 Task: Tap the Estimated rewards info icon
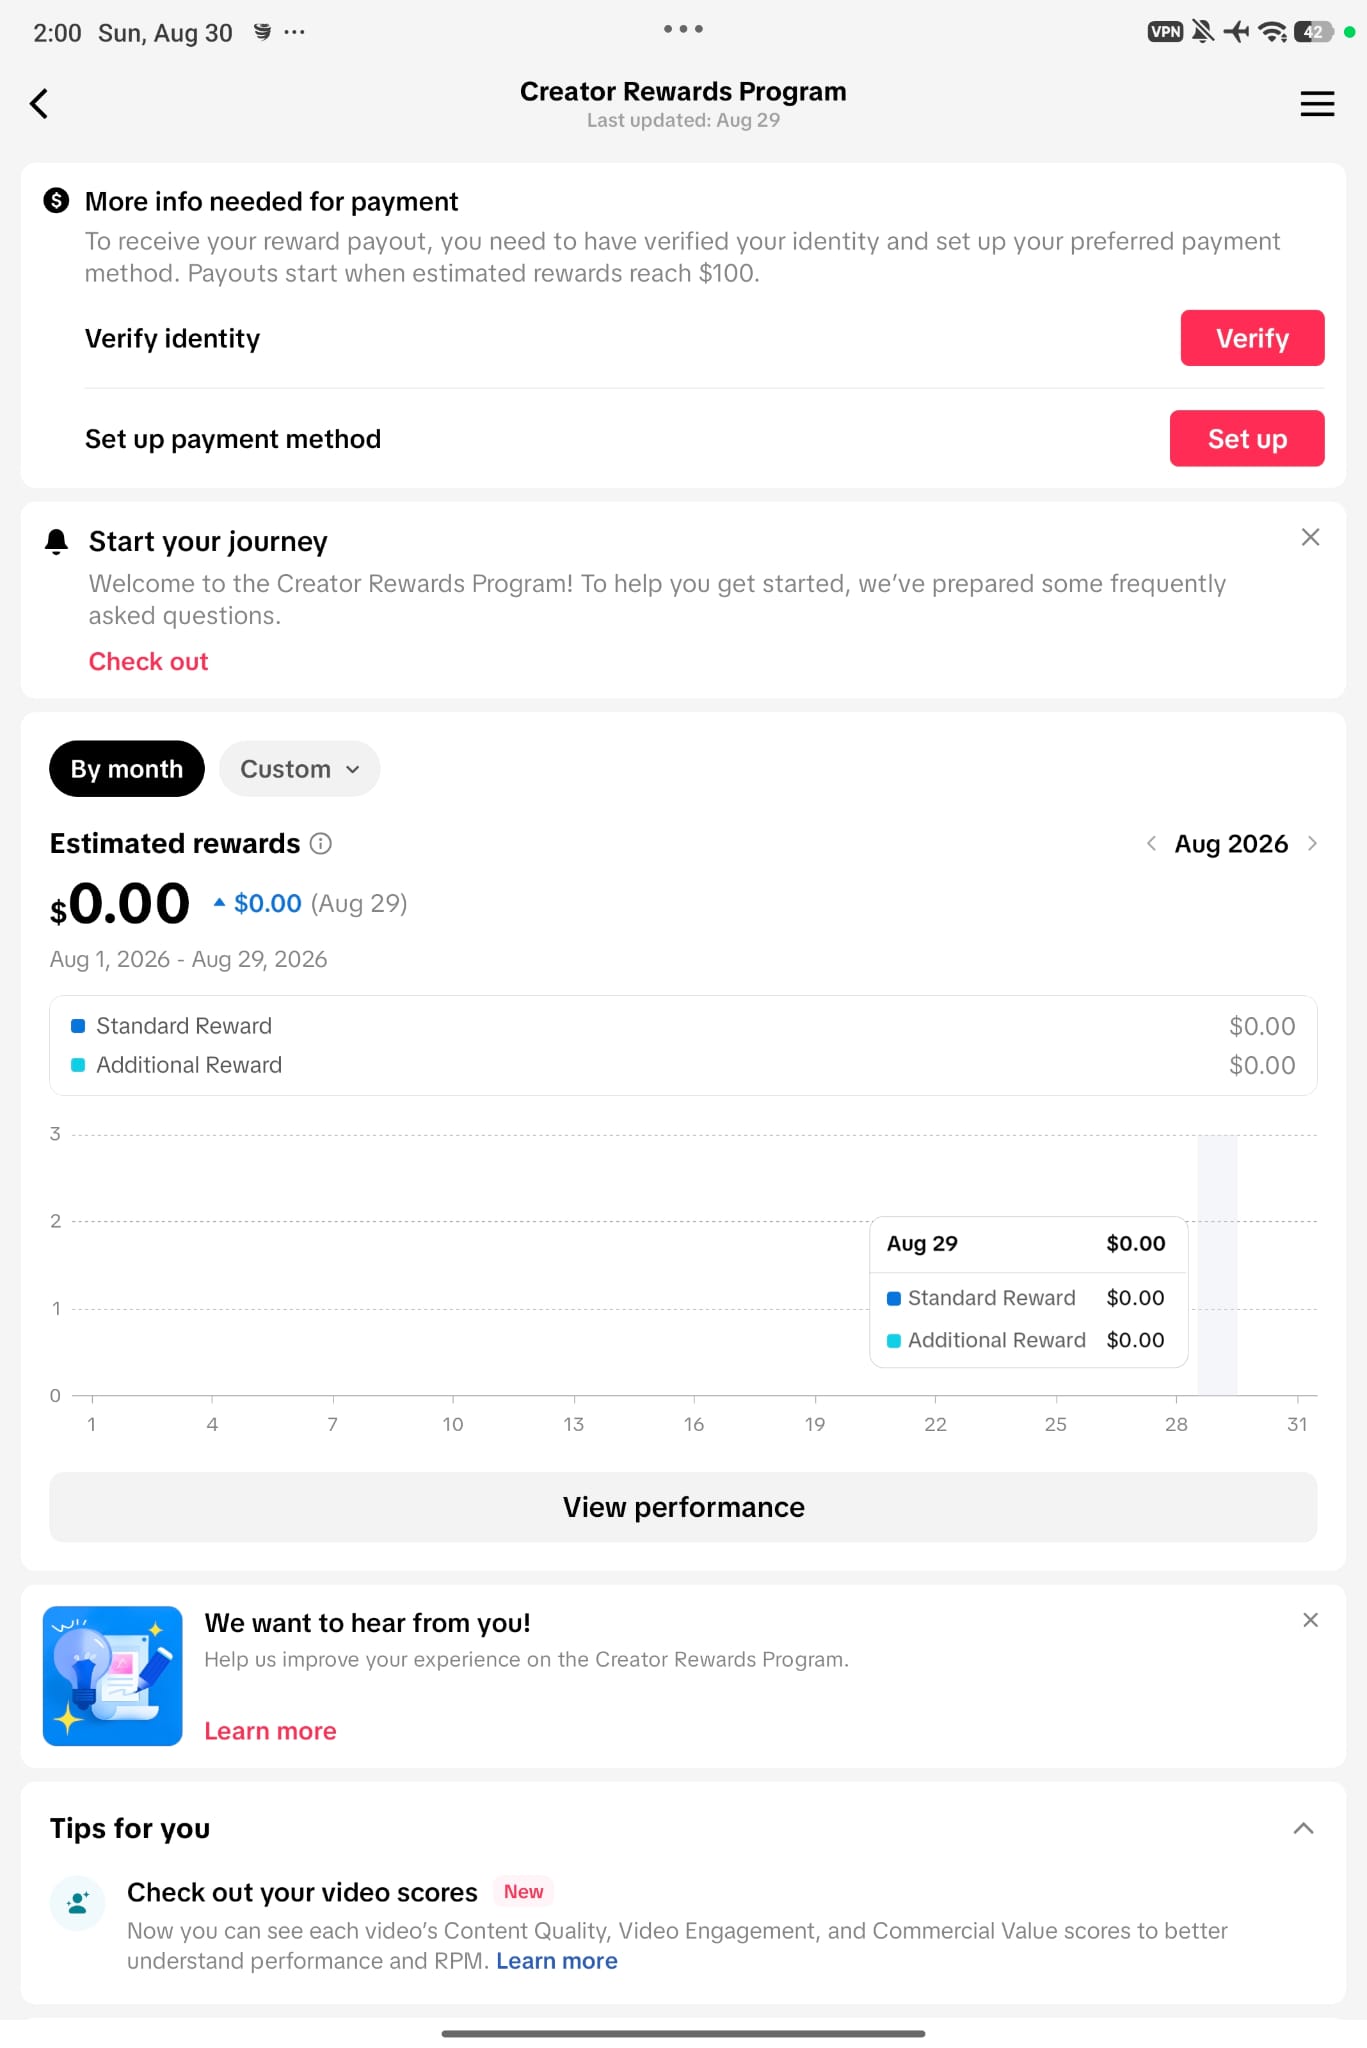click(320, 843)
